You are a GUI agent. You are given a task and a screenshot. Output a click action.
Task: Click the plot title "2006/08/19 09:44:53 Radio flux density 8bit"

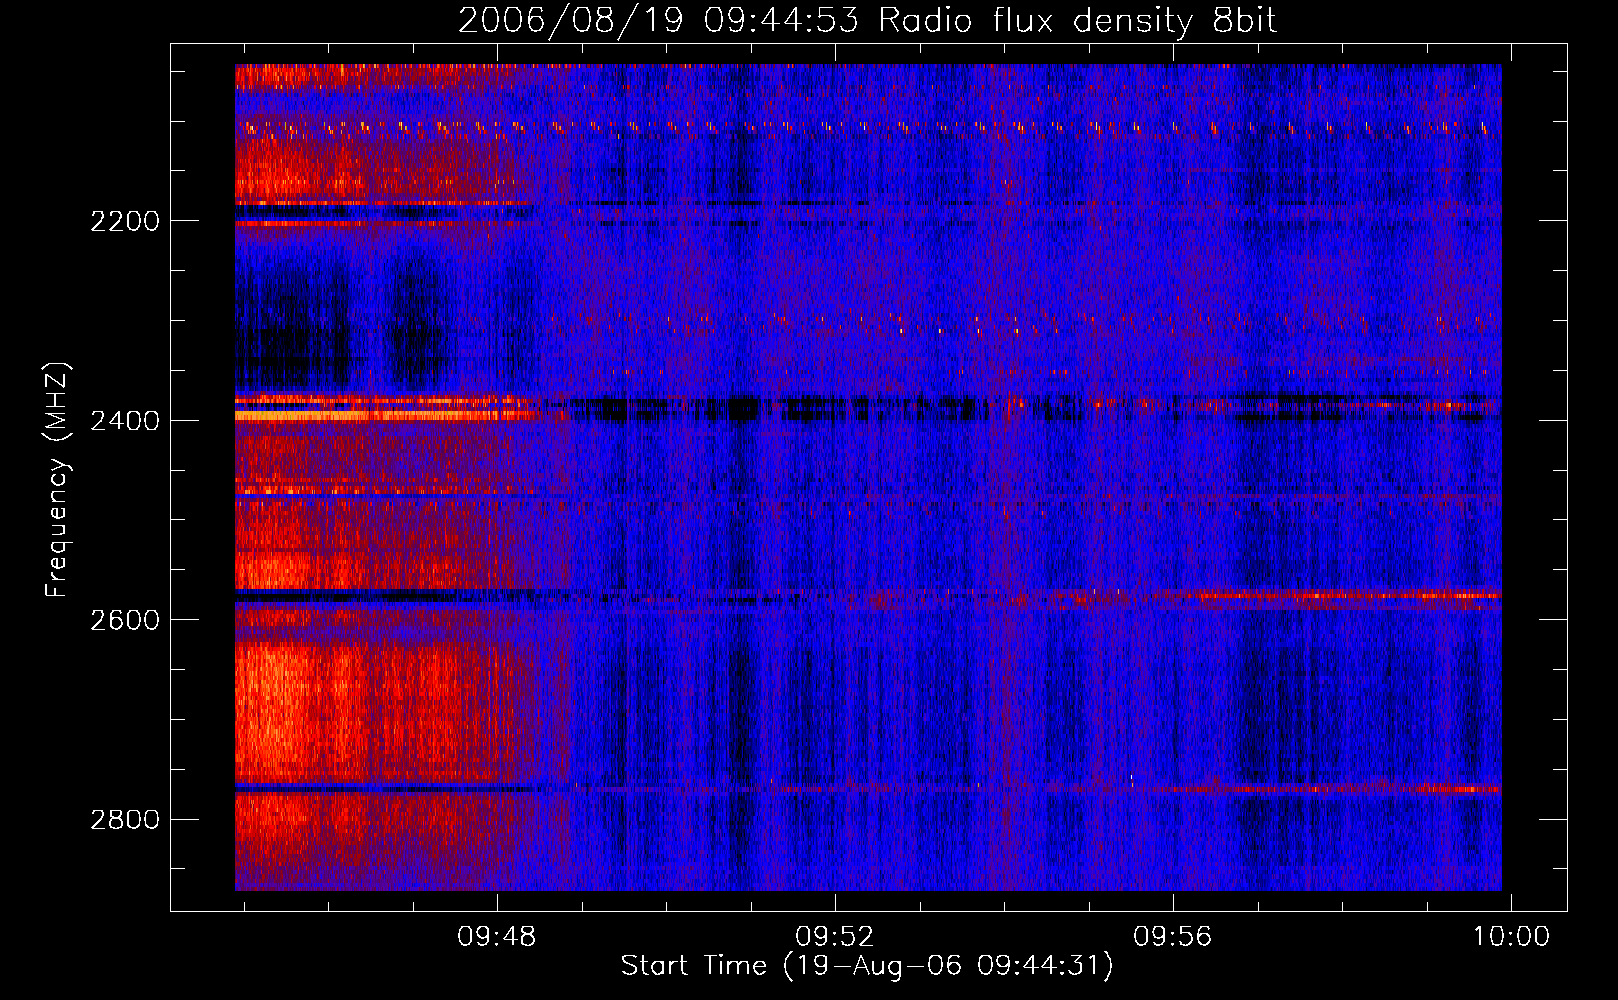pos(868,21)
